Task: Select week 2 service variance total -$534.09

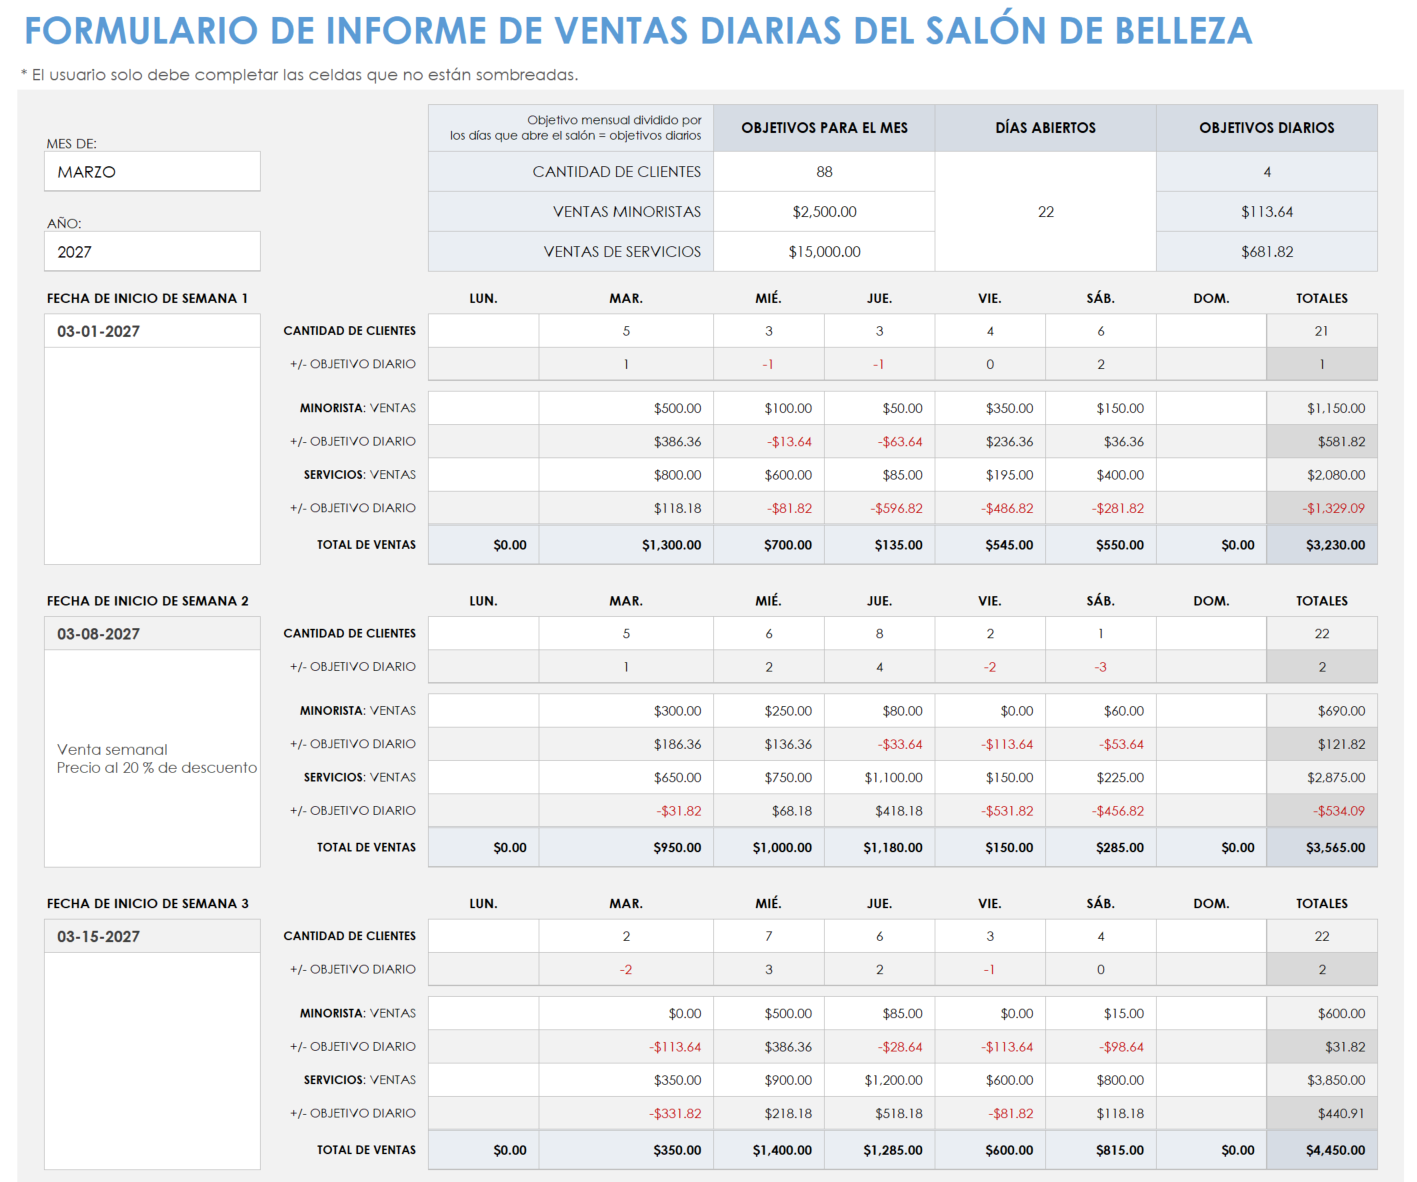Action: [x=1322, y=811]
